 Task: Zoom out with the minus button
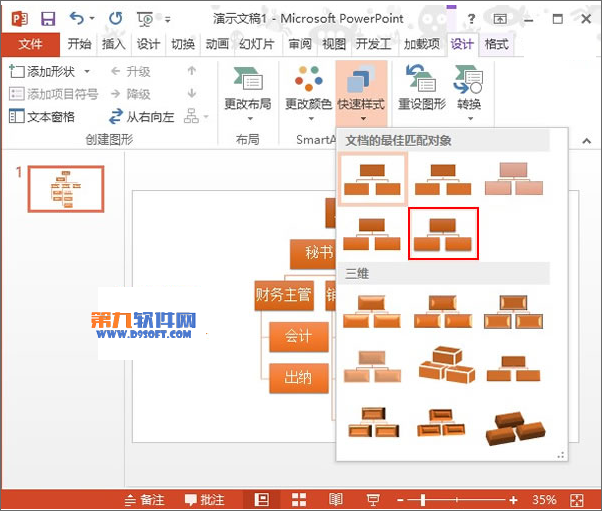pyautogui.click(x=400, y=500)
